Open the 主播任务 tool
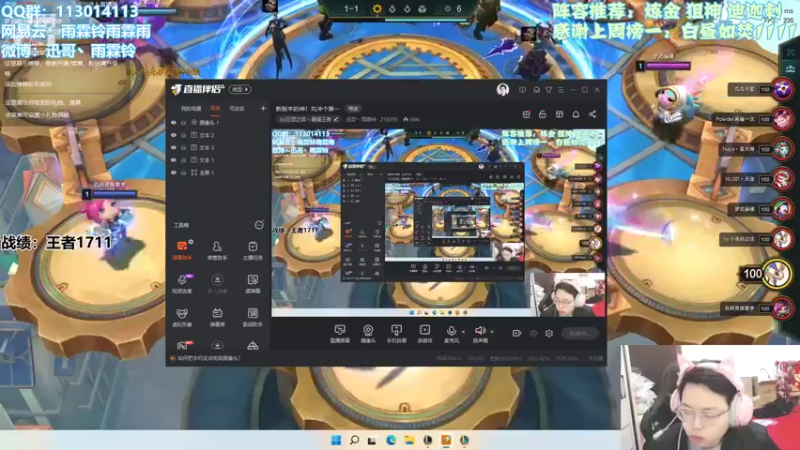This screenshot has width=800, height=450. pyautogui.click(x=253, y=251)
